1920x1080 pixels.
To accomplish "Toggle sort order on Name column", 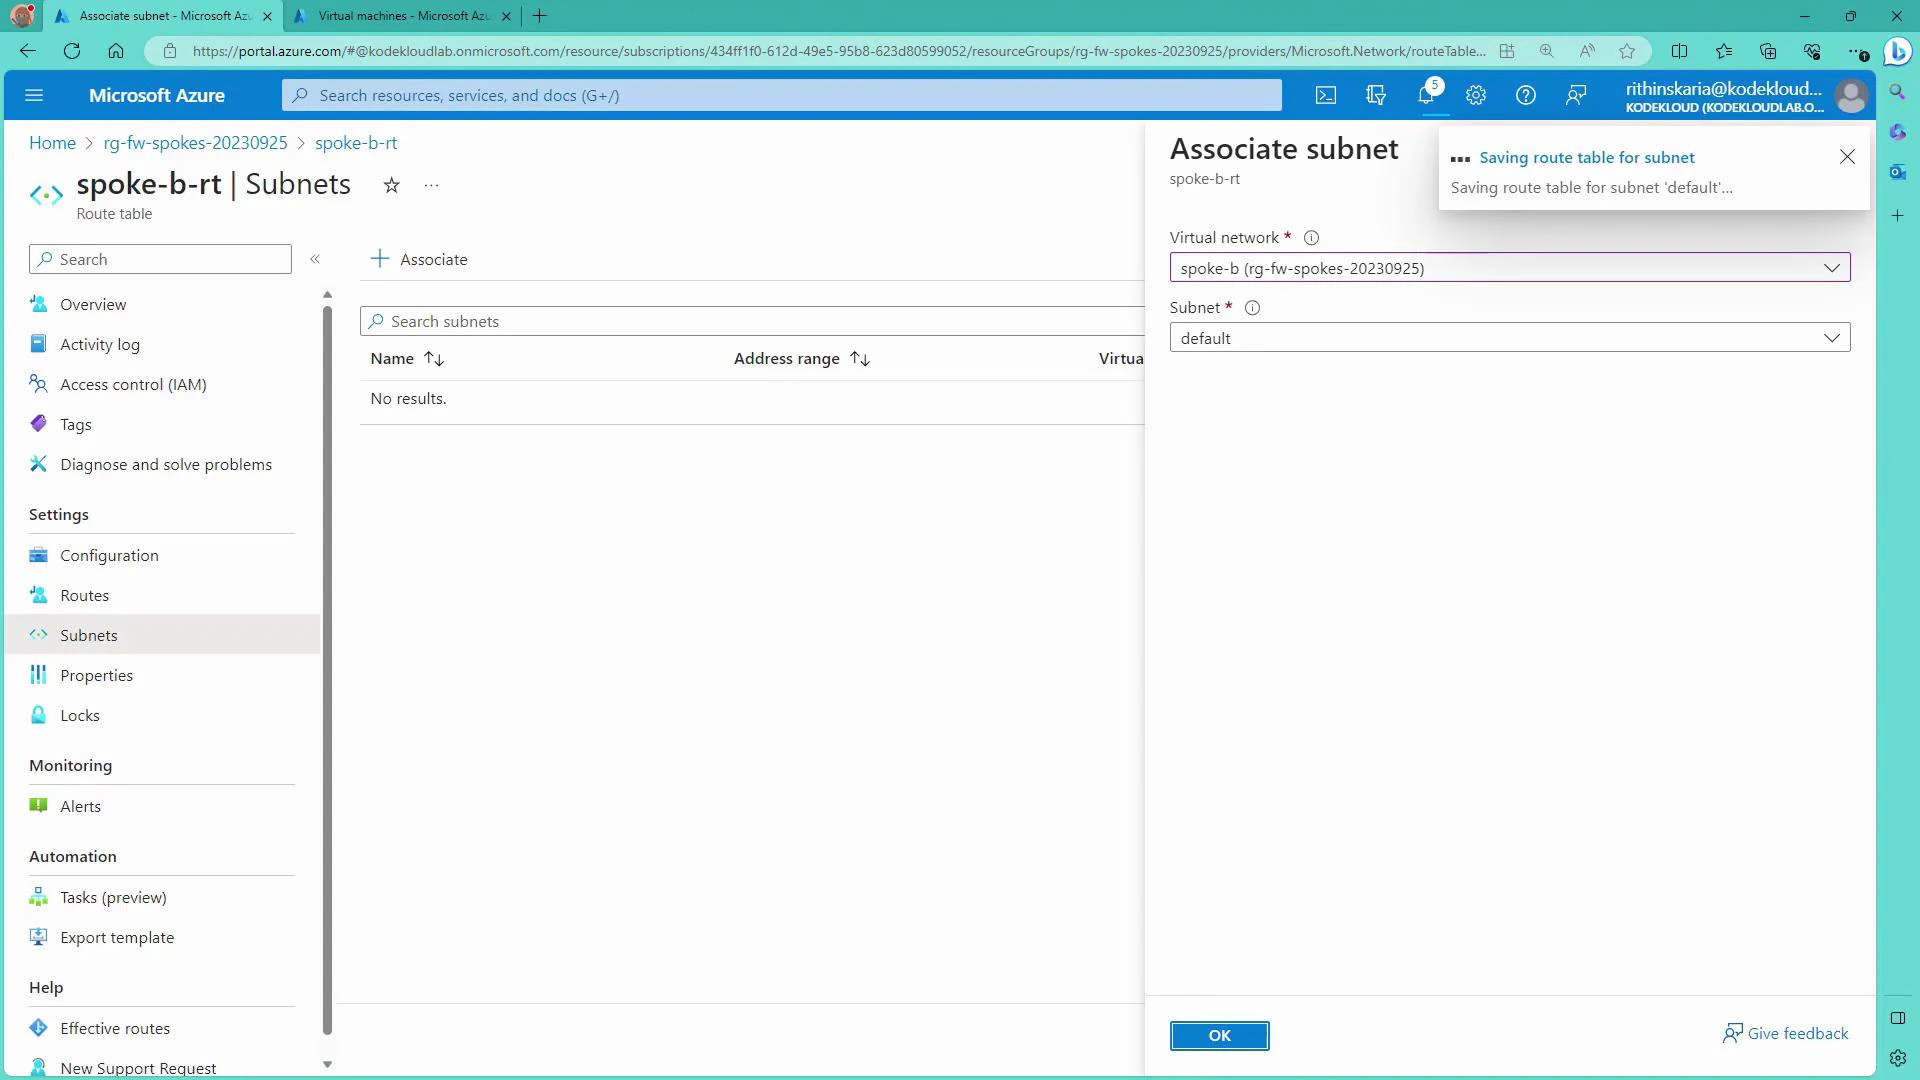I will [432, 358].
